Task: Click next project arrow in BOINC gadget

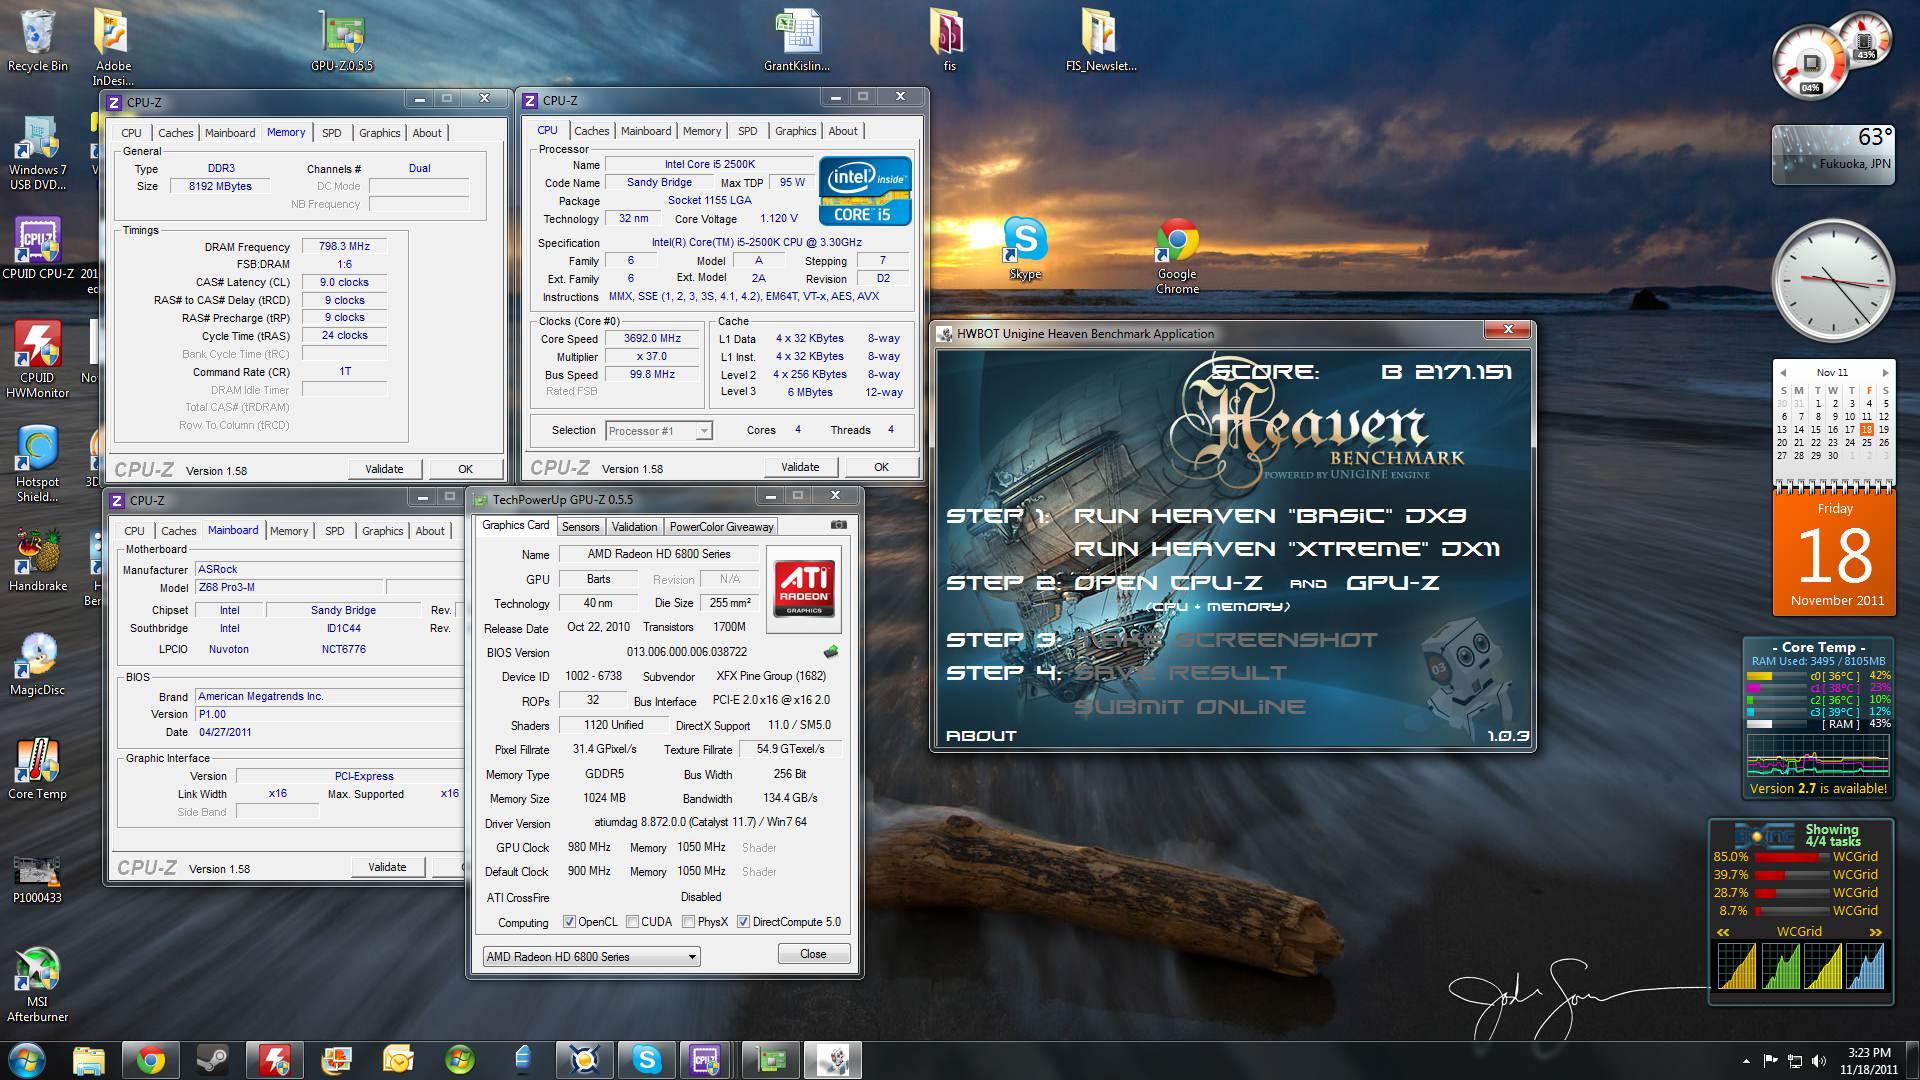Action: coord(1876,932)
